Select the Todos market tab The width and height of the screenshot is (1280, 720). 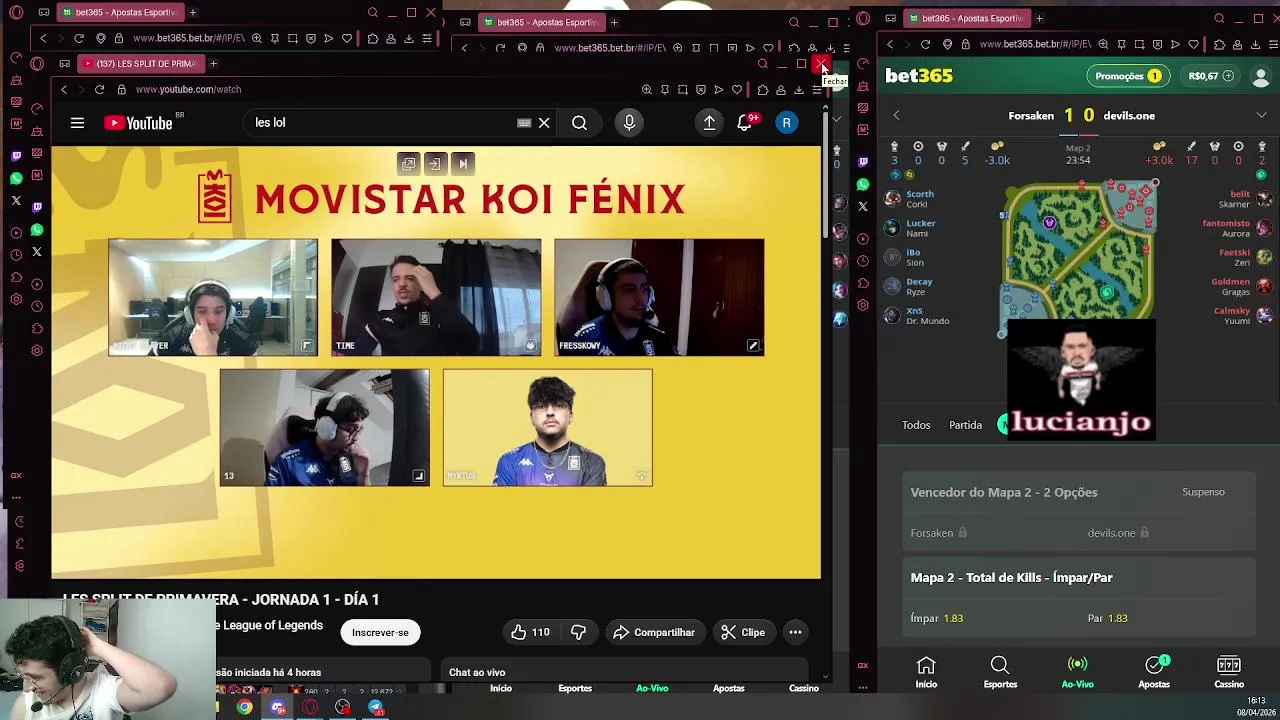pyautogui.click(x=916, y=425)
